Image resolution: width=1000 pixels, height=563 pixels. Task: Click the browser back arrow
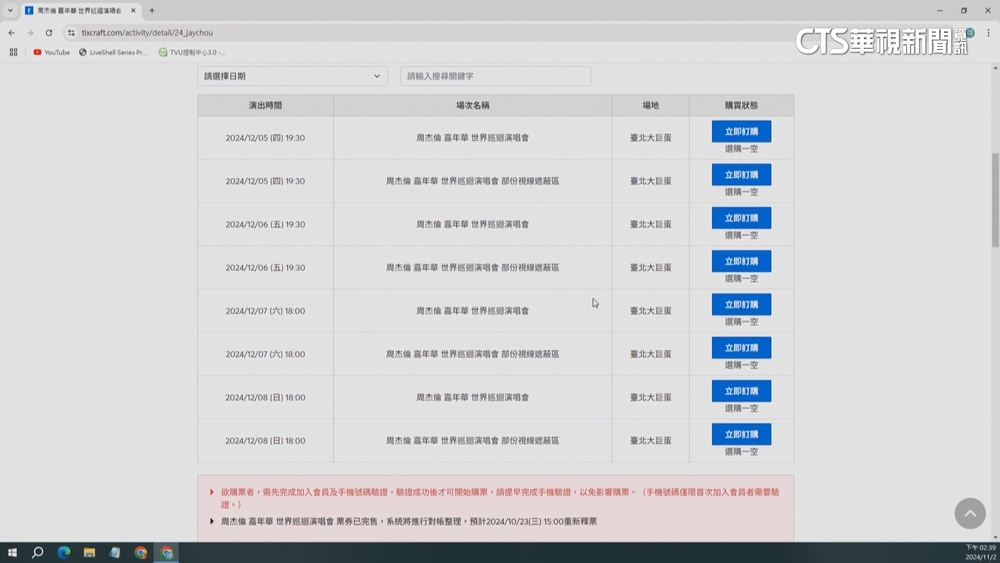pyautogui.click(x=11, y=33)
